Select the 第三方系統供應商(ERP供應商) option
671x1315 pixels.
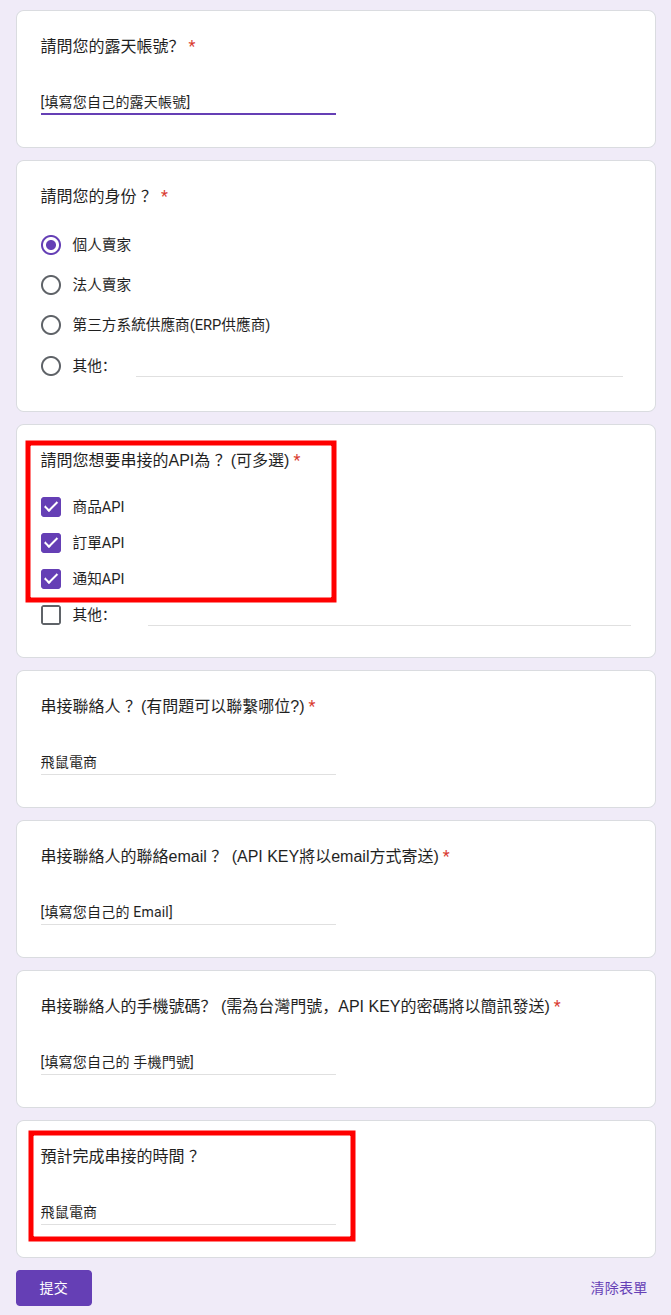51,324
